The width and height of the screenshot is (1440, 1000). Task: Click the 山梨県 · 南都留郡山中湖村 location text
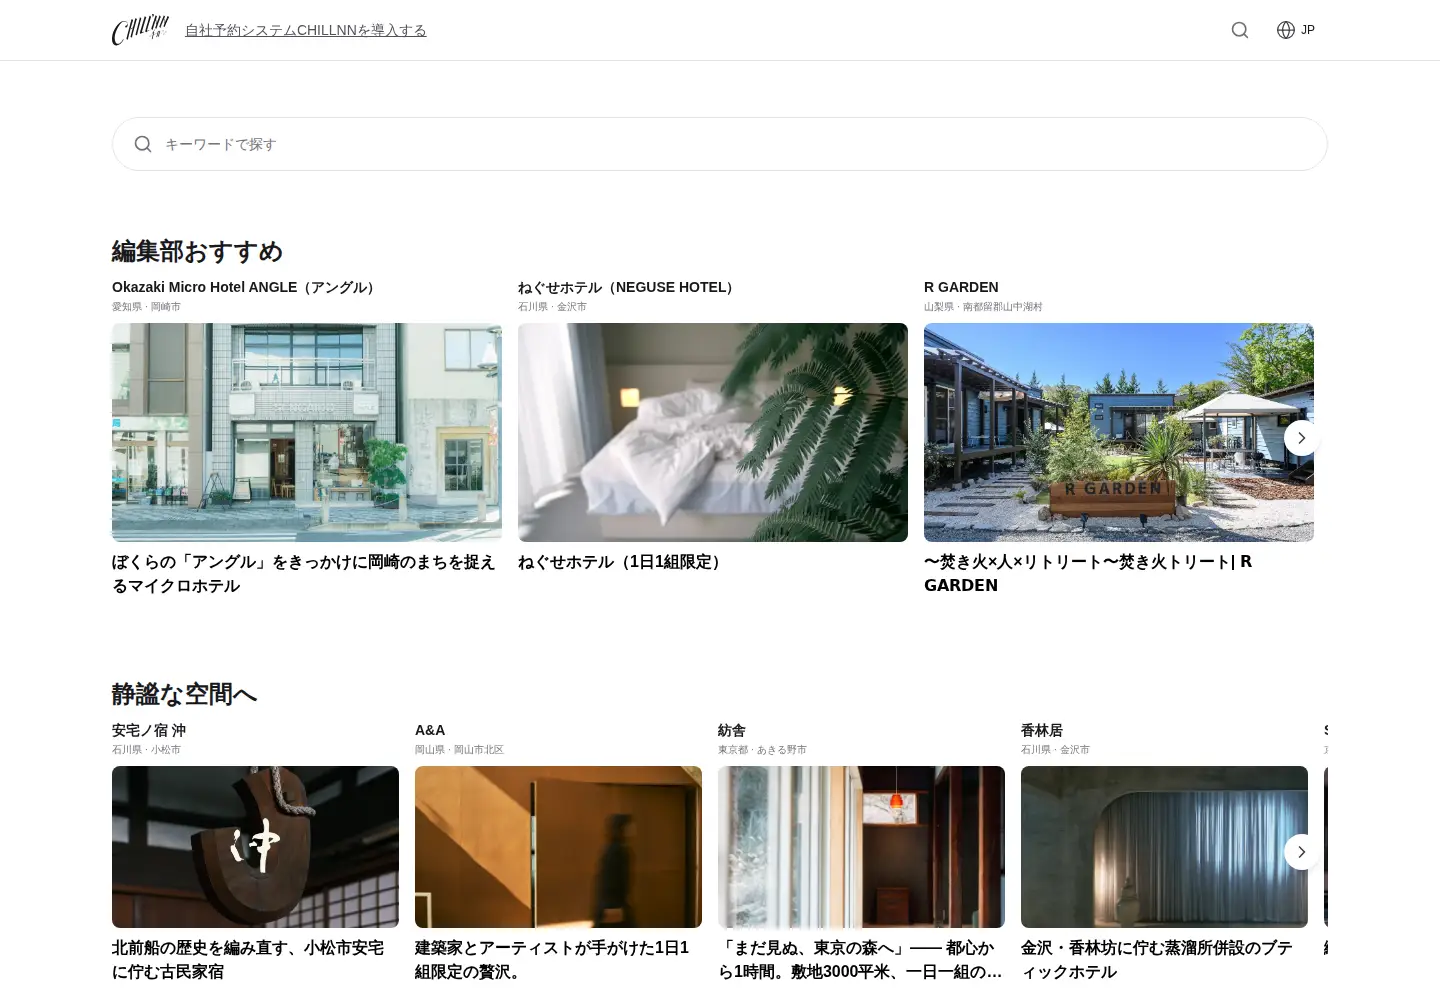(983, 307)
